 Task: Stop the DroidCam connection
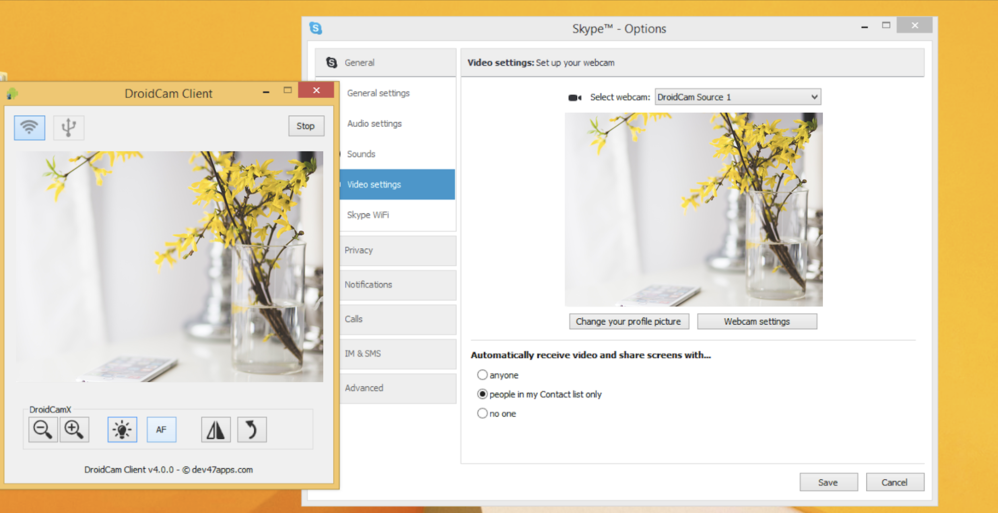tap(306, 126)
